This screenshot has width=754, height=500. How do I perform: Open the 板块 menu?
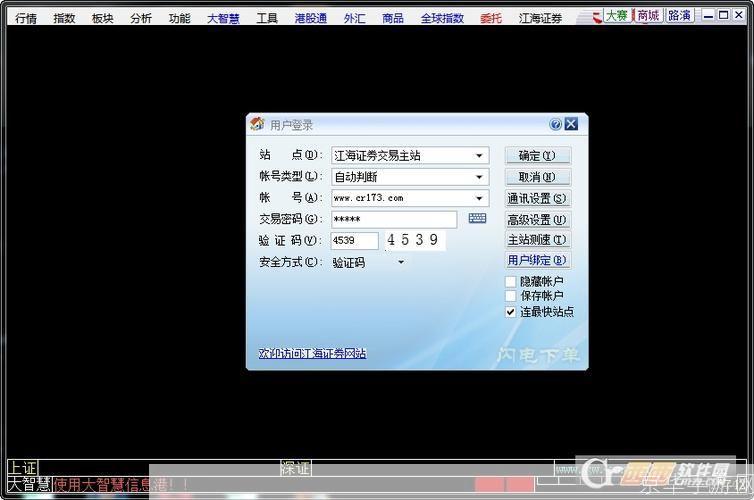[x=103, y=18]
